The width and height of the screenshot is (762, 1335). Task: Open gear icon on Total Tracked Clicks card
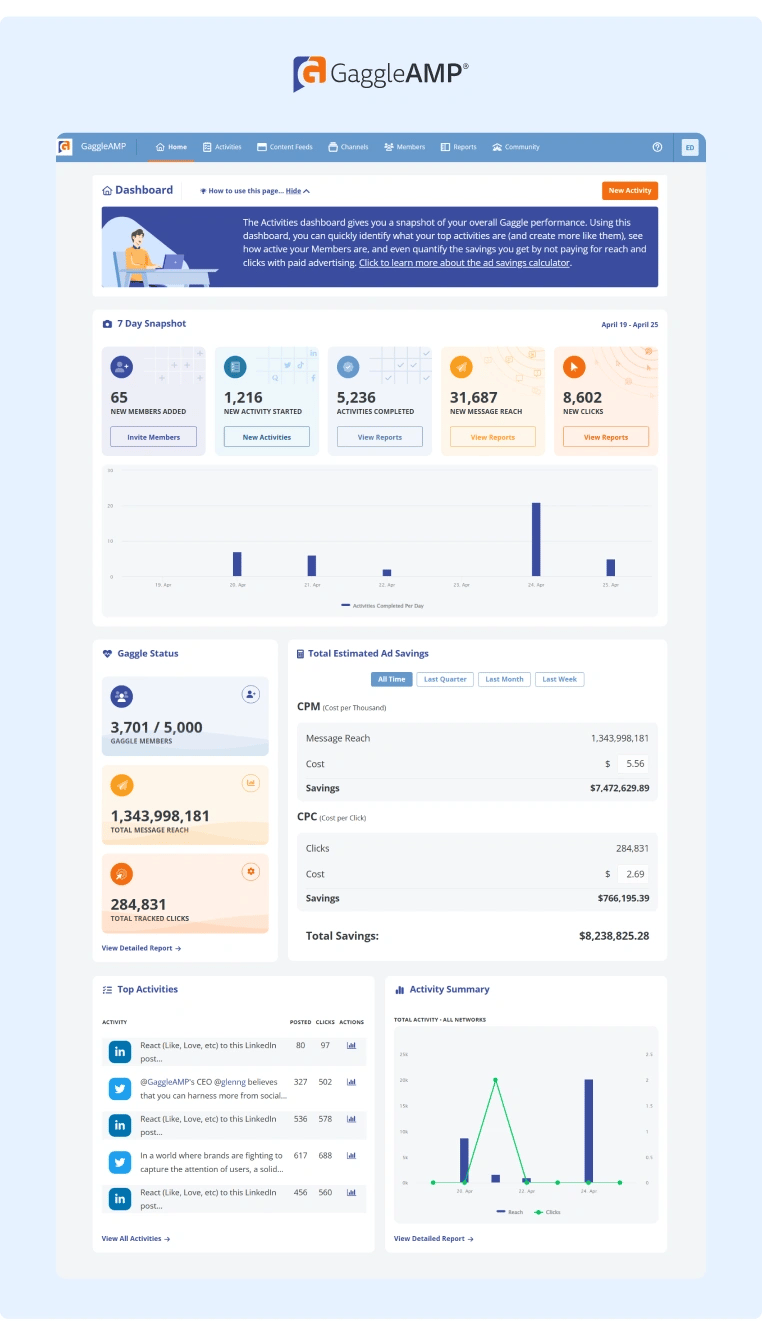click(251, 872)
